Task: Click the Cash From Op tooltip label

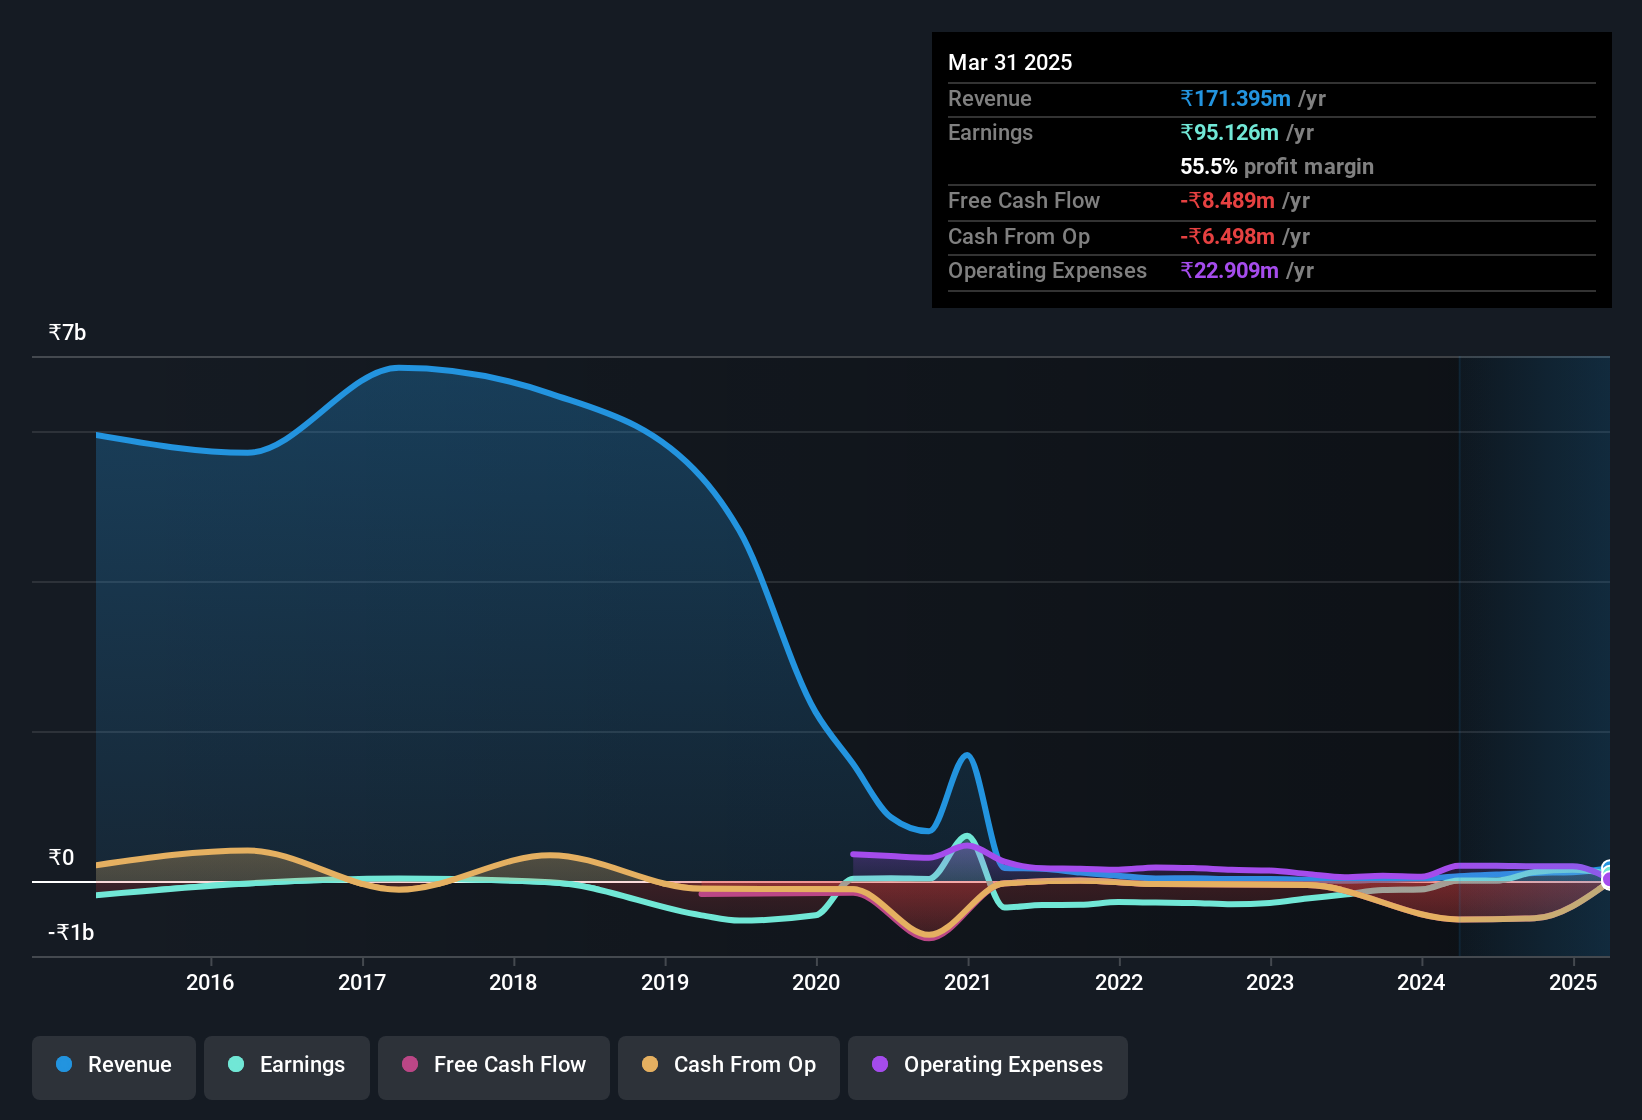Action: click(x=1019, y=236)
